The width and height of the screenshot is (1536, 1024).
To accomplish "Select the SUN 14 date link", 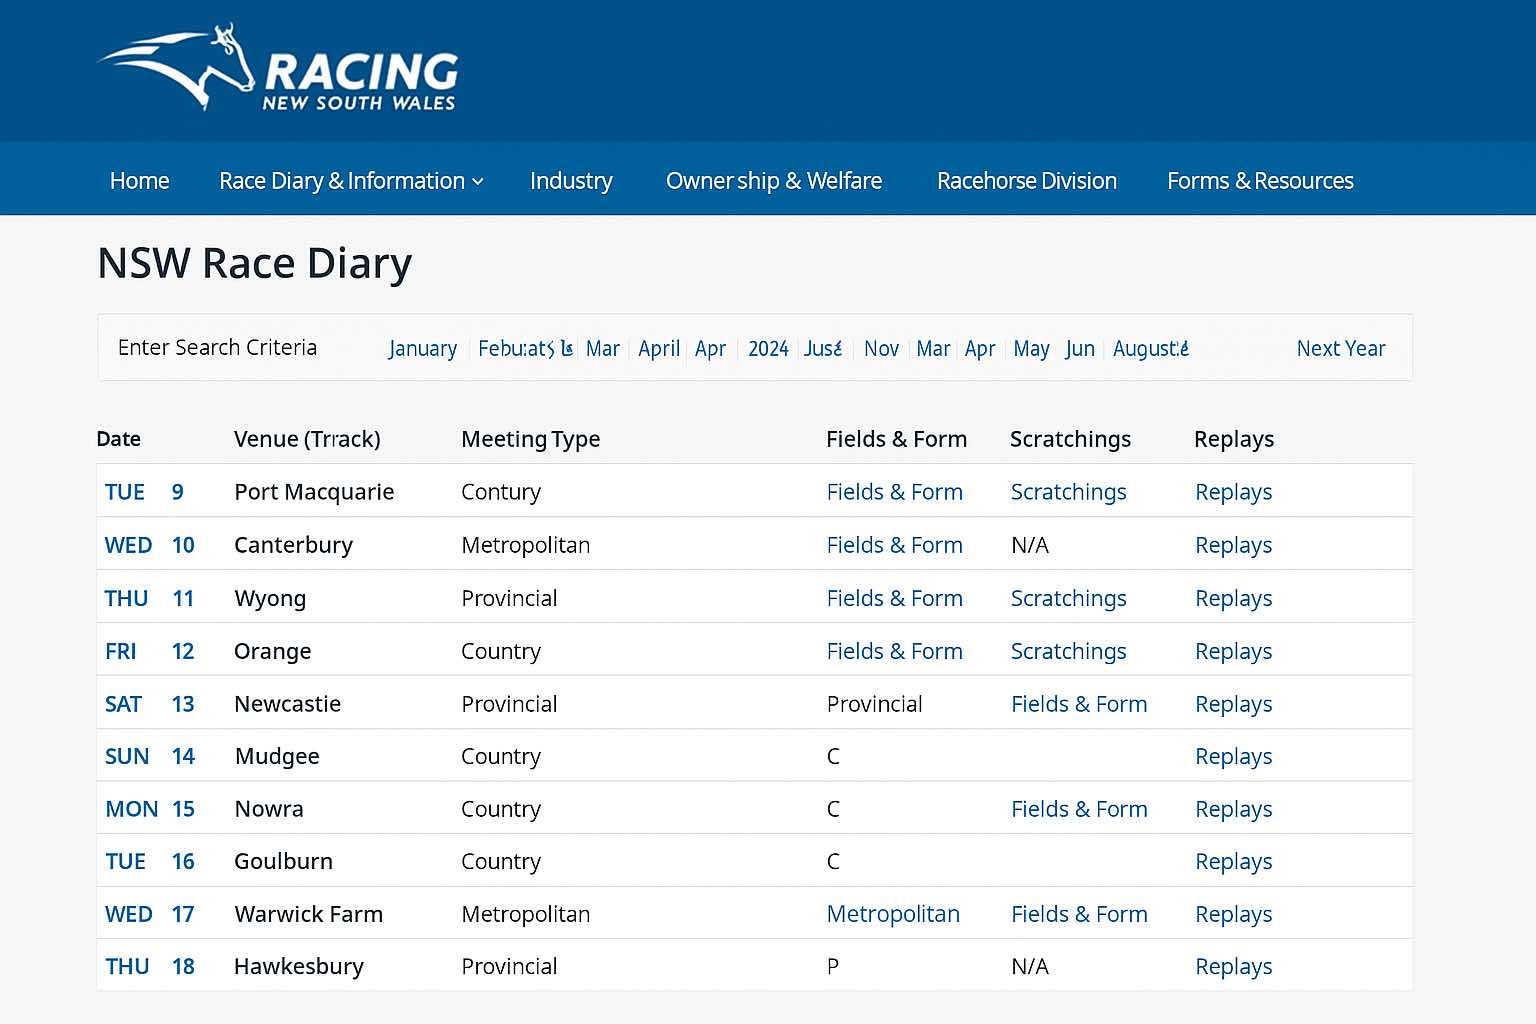I will [x=149, y=756].
